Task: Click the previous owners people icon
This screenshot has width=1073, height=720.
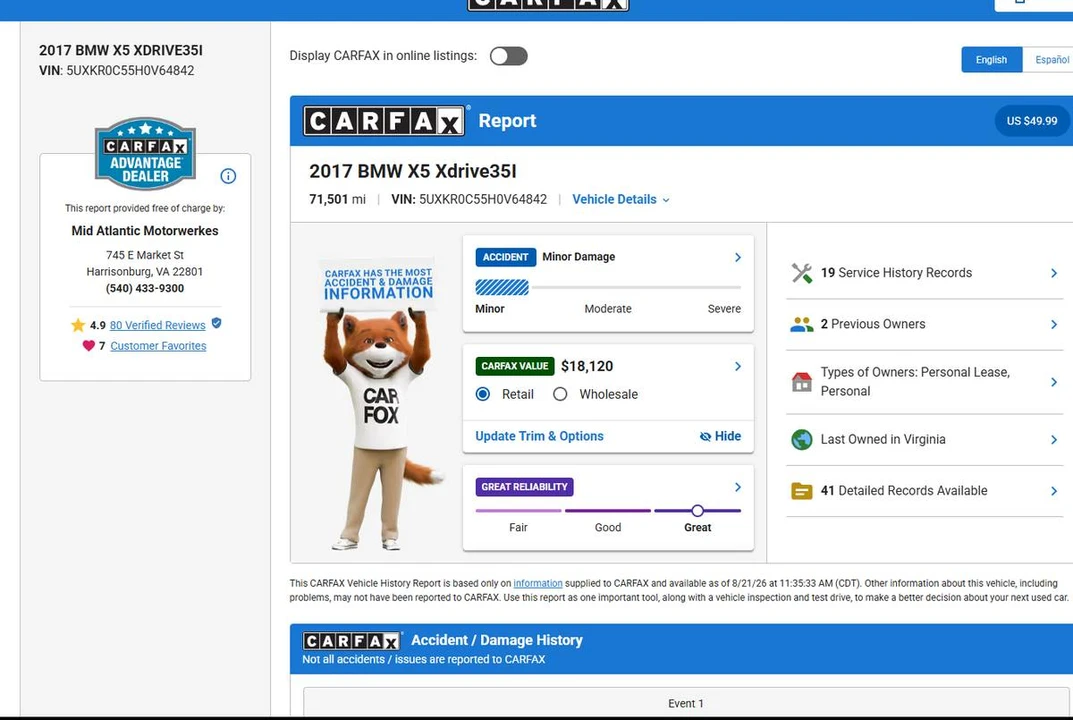Action: coord(801,324)
